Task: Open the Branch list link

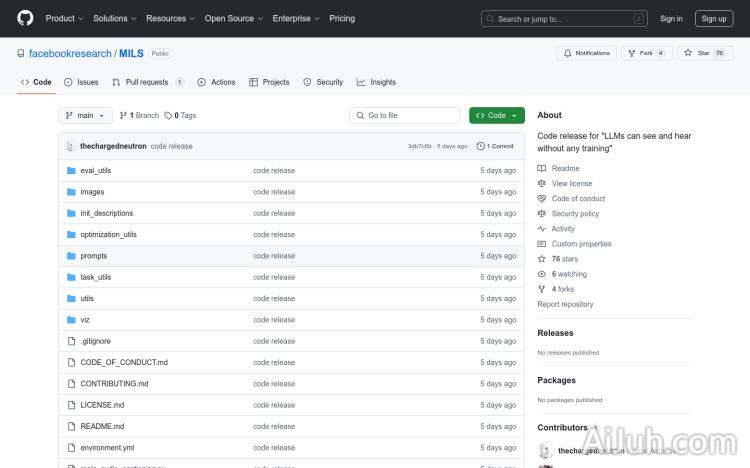Action: tap(139, 115)
